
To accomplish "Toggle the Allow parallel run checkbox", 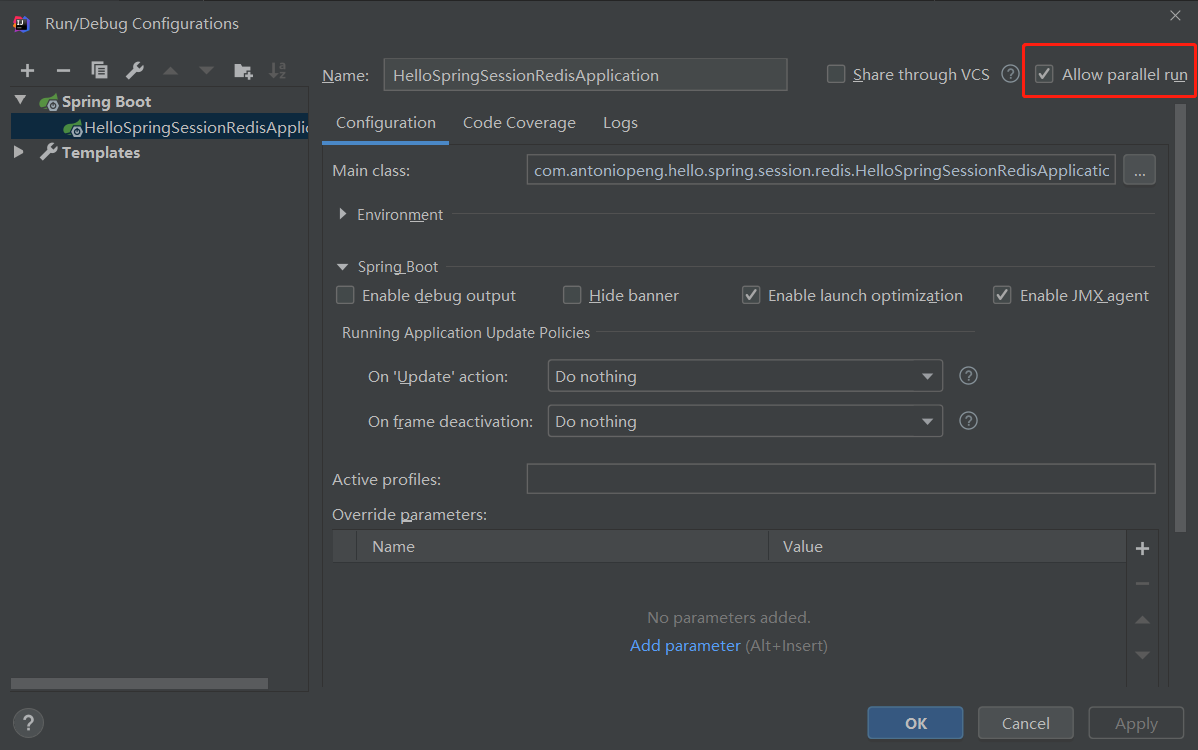I will (1044, 74).
